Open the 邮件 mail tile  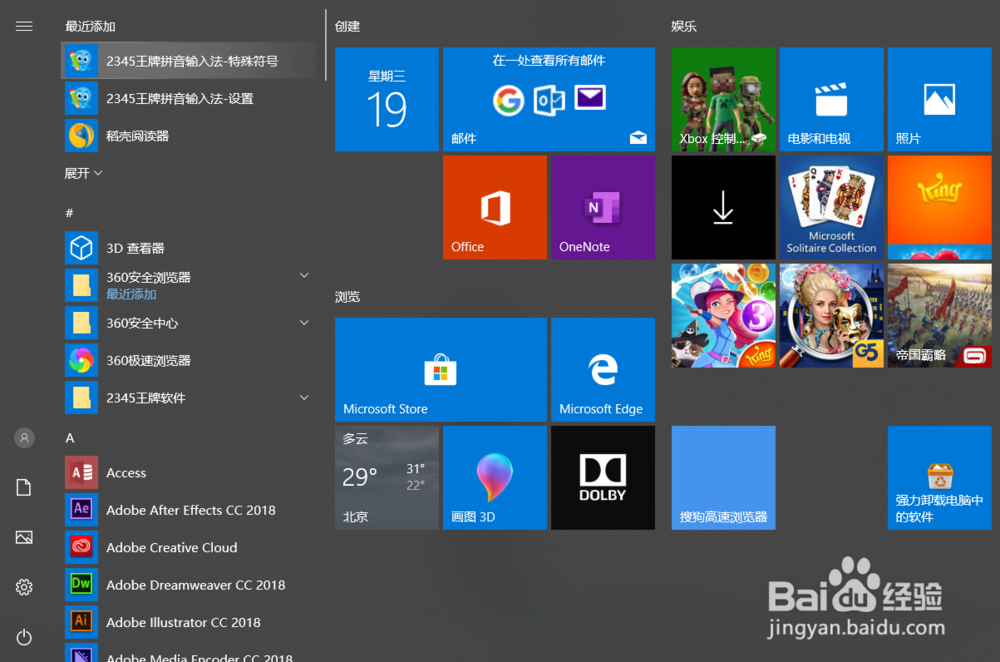[548, 99]
